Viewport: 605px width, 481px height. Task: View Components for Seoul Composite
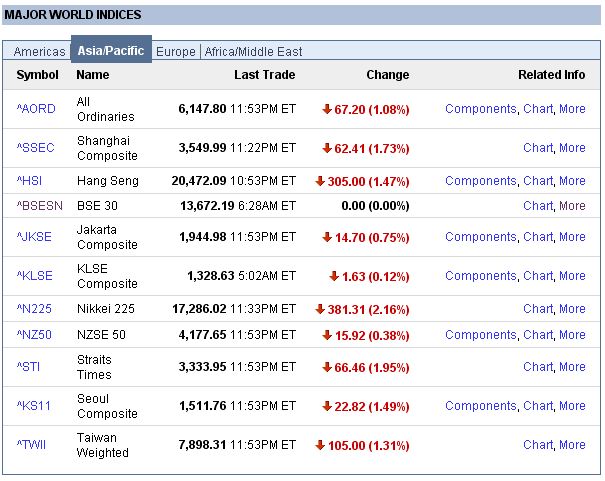coord(480,406)
